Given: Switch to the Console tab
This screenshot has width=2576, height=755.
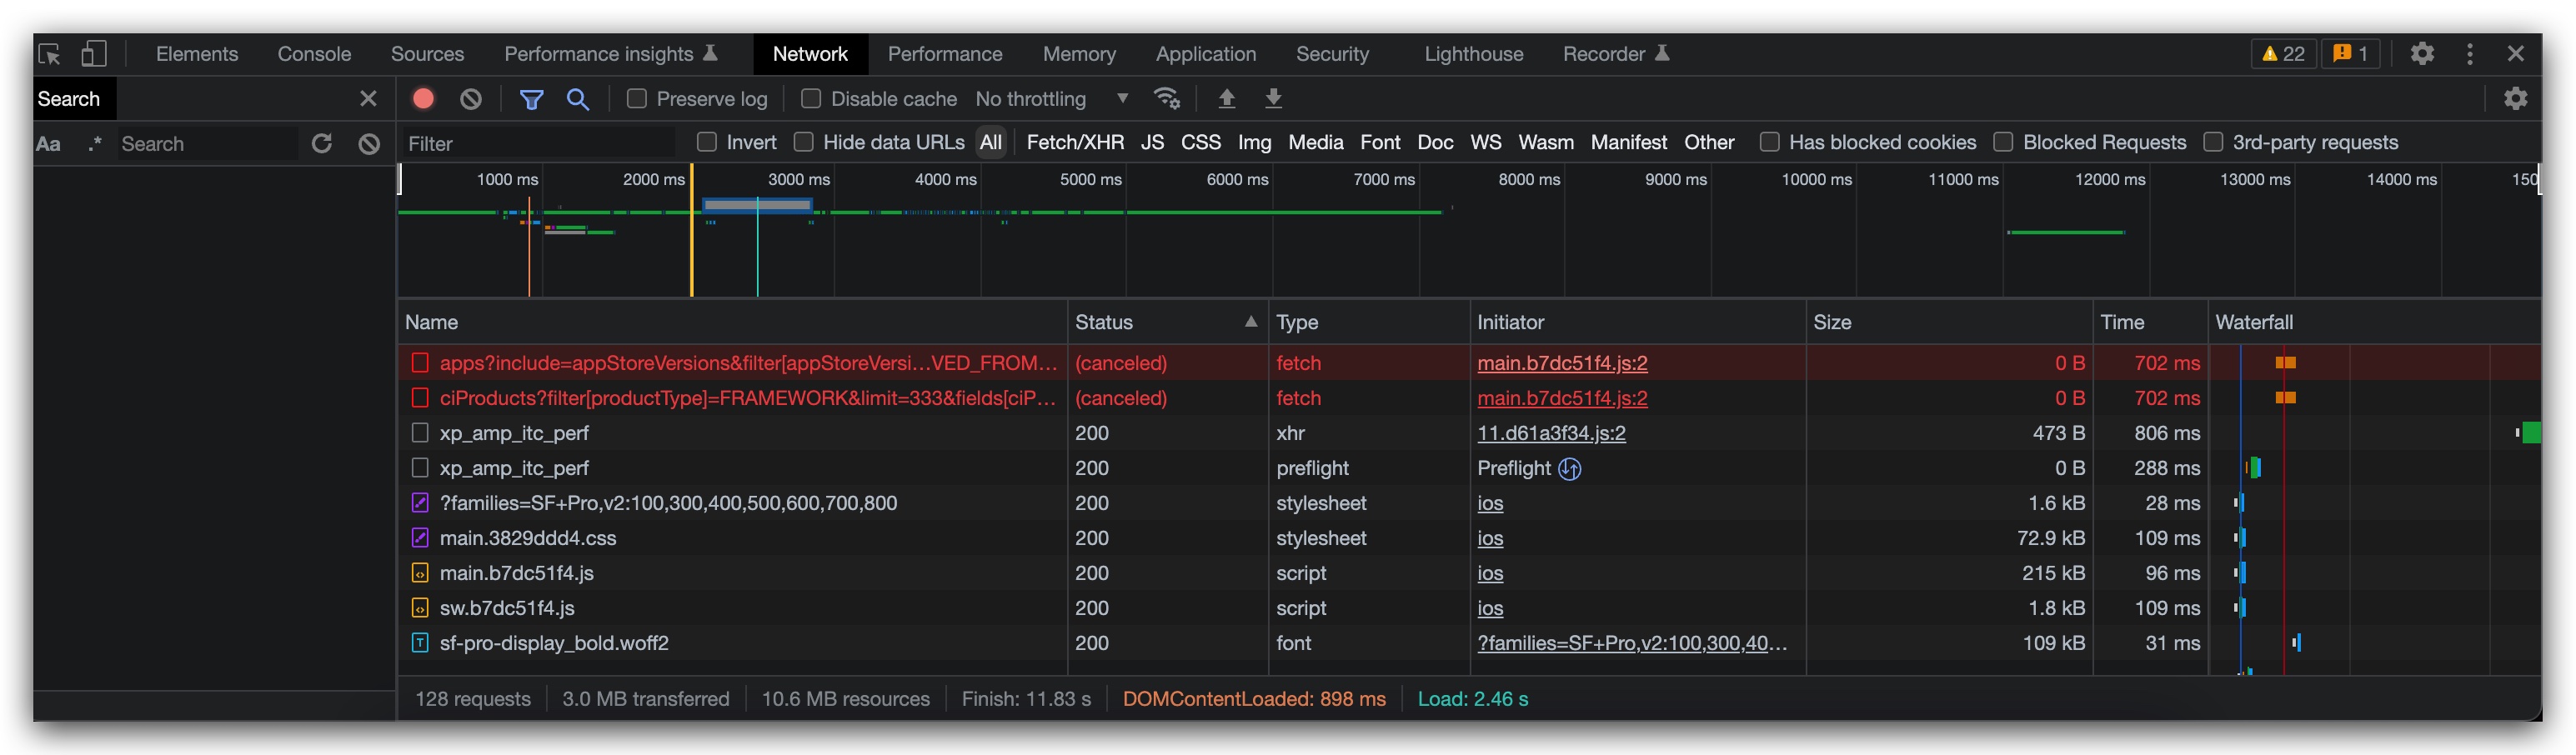Looking at the screenshot, I should pos(314,54).
